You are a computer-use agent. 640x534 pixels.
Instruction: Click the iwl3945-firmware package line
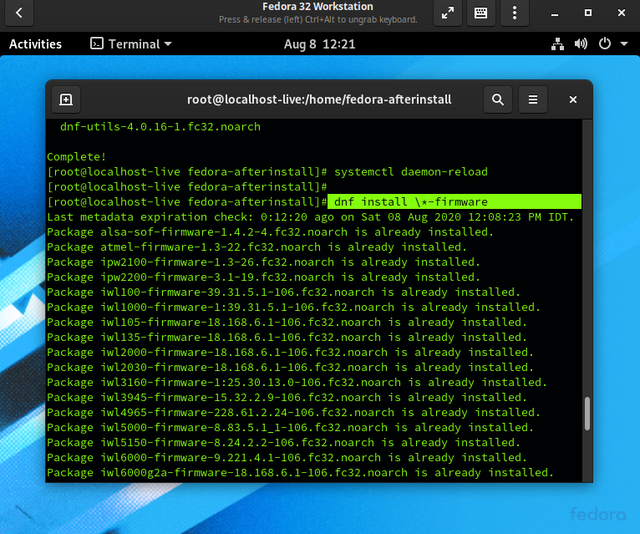pyautogui.click(x=287, y=397)
